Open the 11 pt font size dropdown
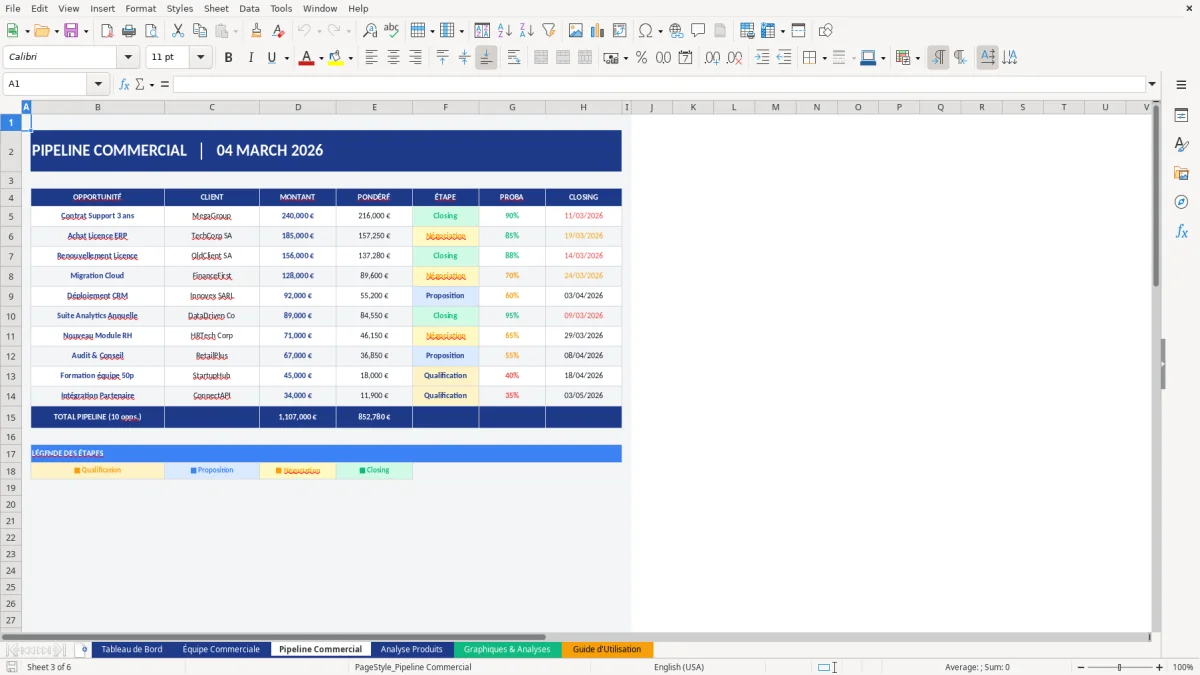This screenshot has width=1200, height=675. [200, 58]
